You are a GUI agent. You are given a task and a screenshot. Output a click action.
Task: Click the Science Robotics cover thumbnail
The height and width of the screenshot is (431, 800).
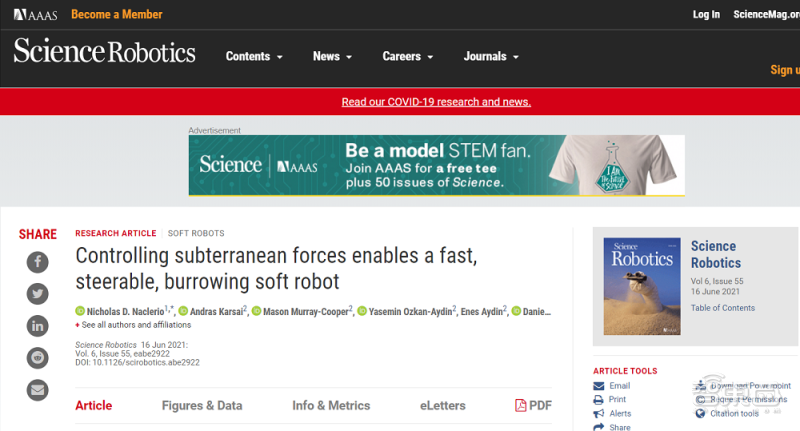(x=642, y=286)
